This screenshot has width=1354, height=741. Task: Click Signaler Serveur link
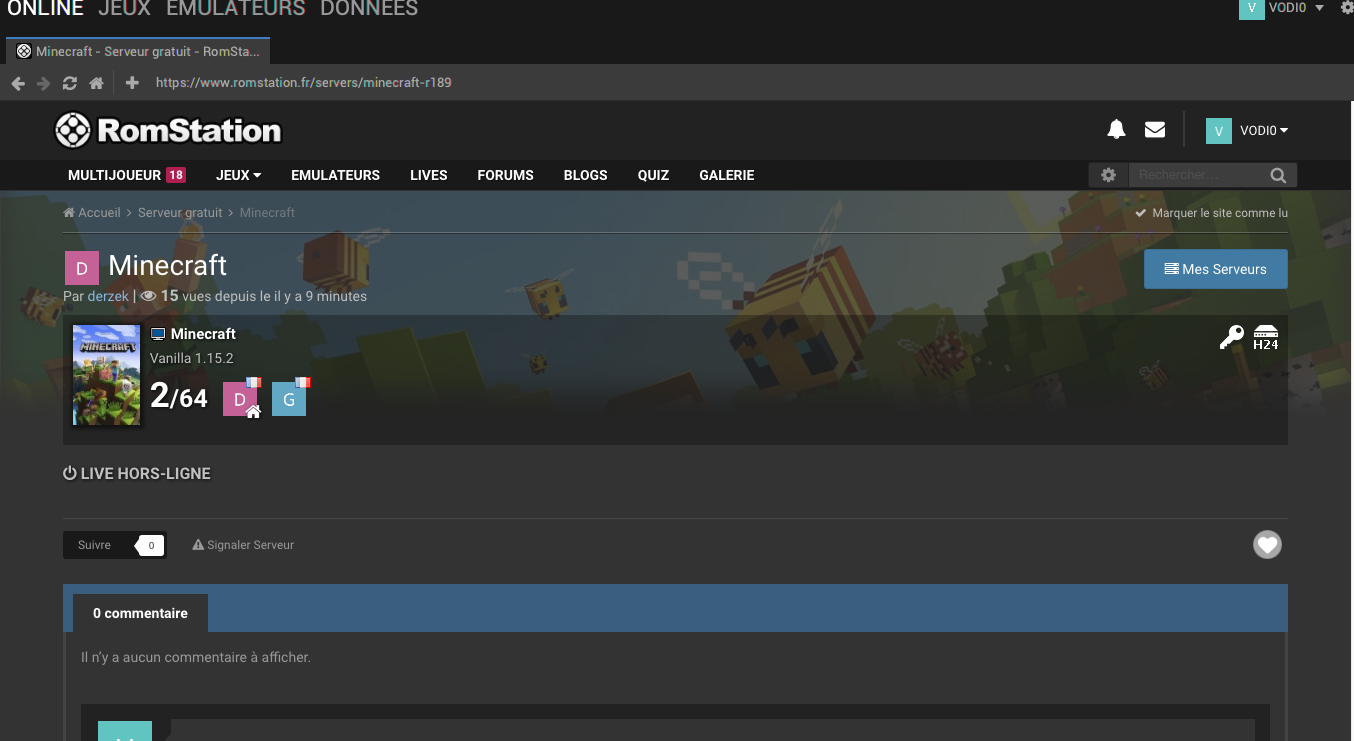point(243,545)
